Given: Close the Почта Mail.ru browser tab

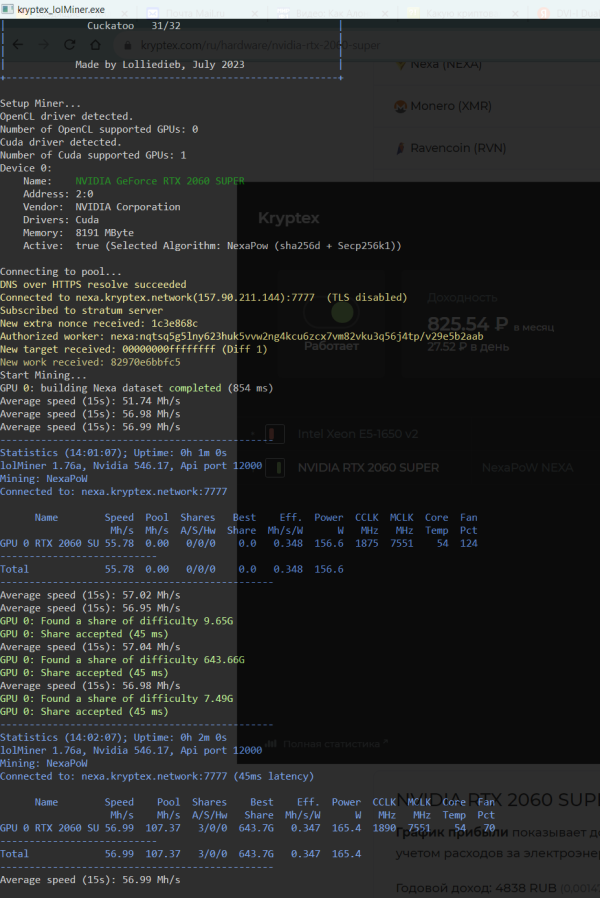Looking at the screenshot, I should [254, 13].
